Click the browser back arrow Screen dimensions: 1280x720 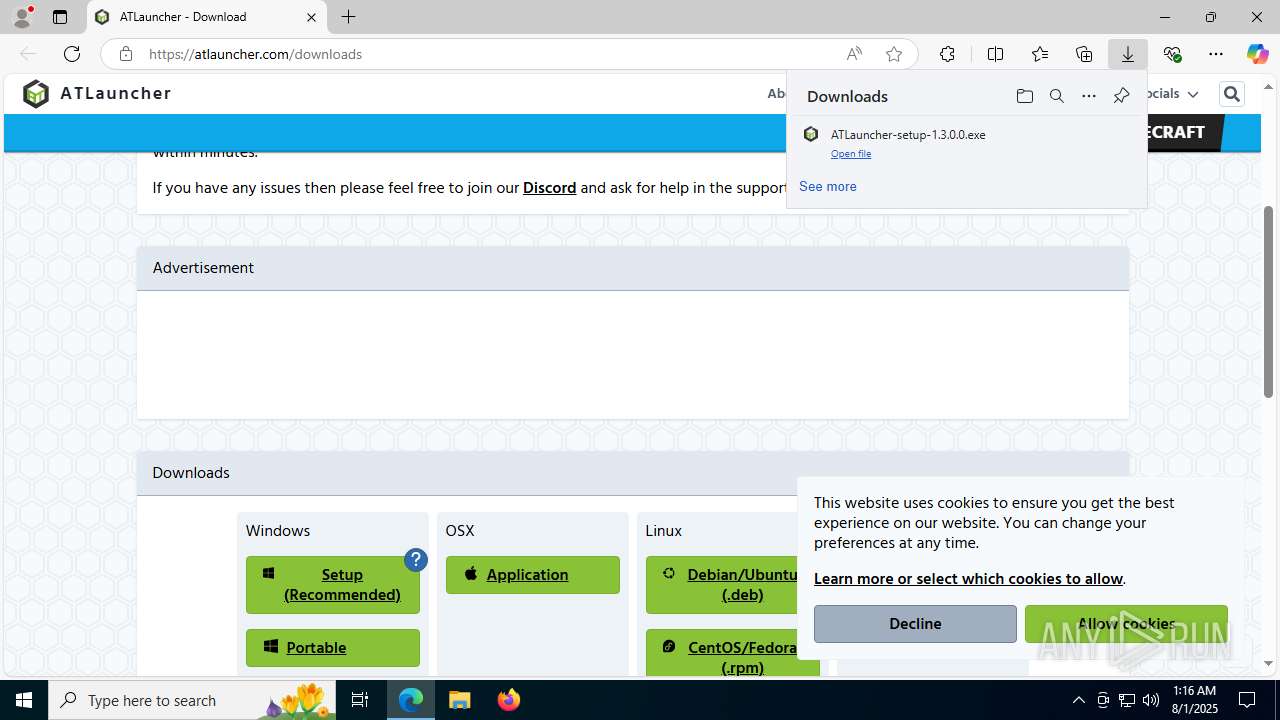(28, 54)
